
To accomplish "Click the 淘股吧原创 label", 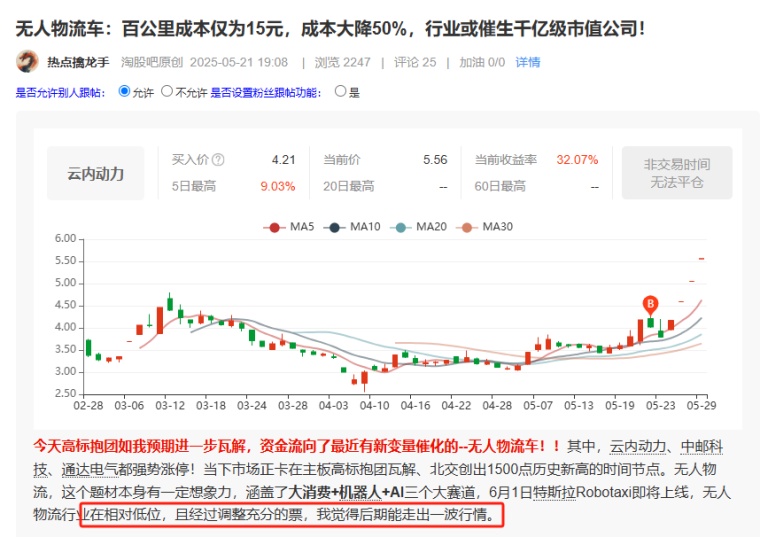I will [152, 62].
